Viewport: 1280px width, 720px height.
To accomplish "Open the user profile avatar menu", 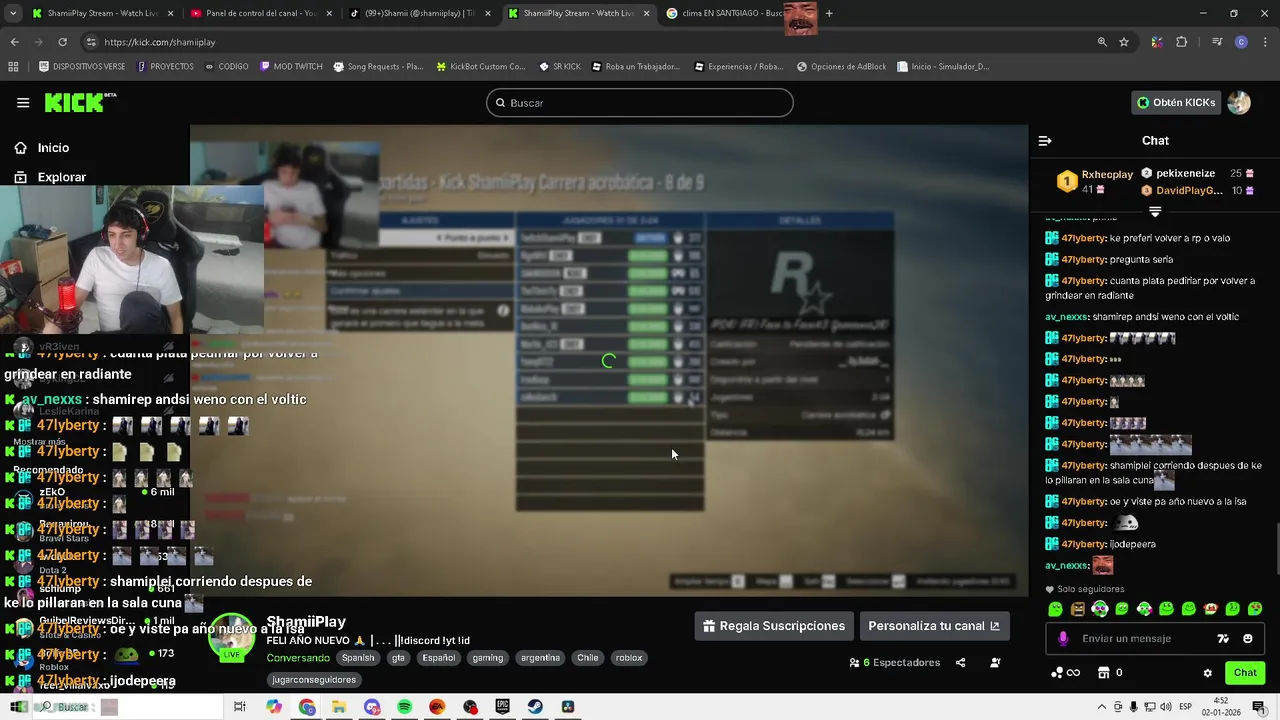I will click(1239, 102).
